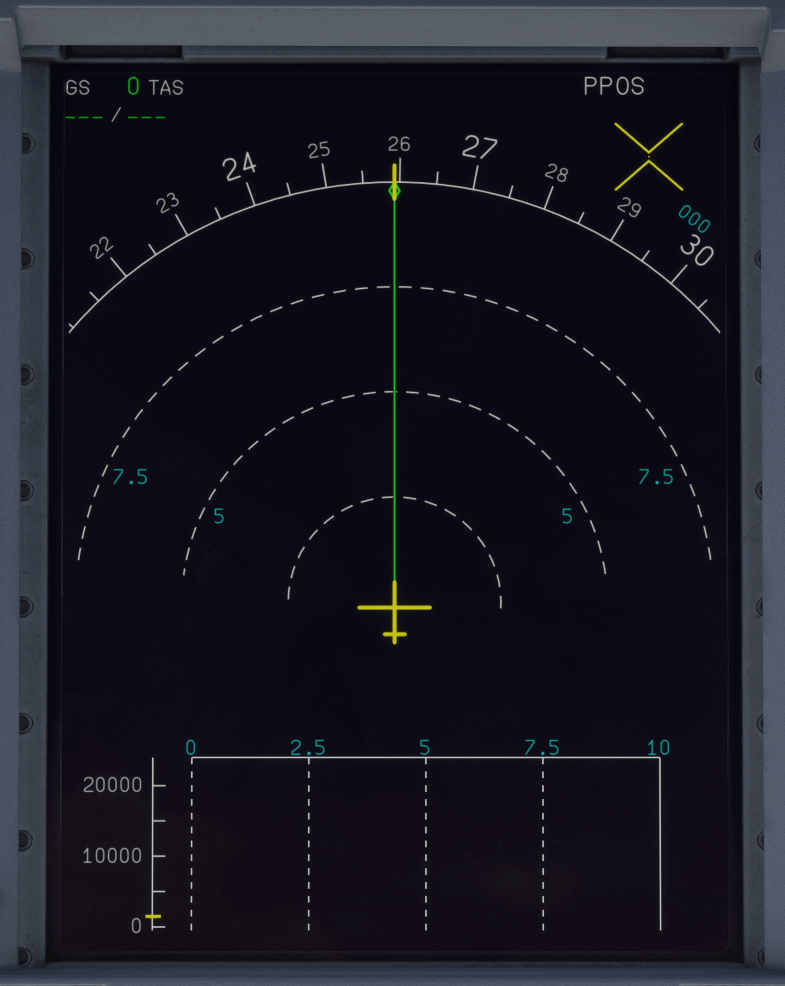This screenshot has width=785, height=986.
Task: Select heading 24 on compass arc
Action: coord(240,167)
